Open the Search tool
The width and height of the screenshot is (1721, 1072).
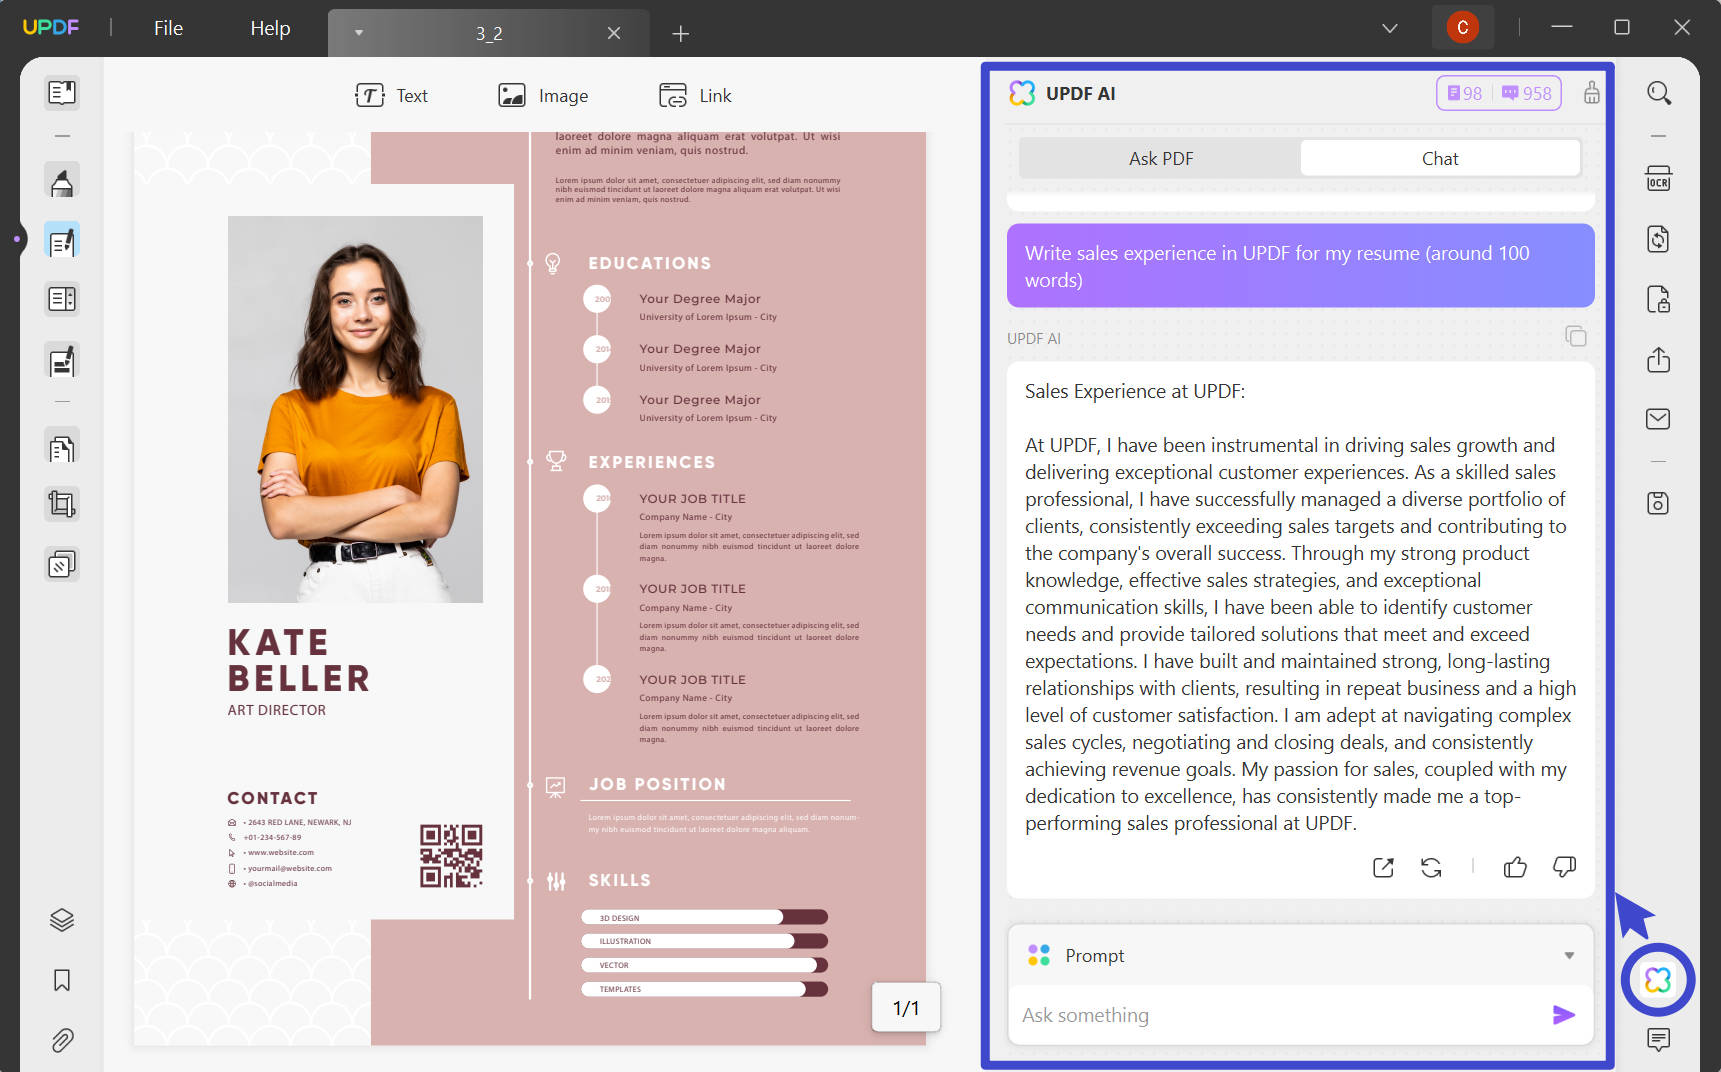[1659, 92]
